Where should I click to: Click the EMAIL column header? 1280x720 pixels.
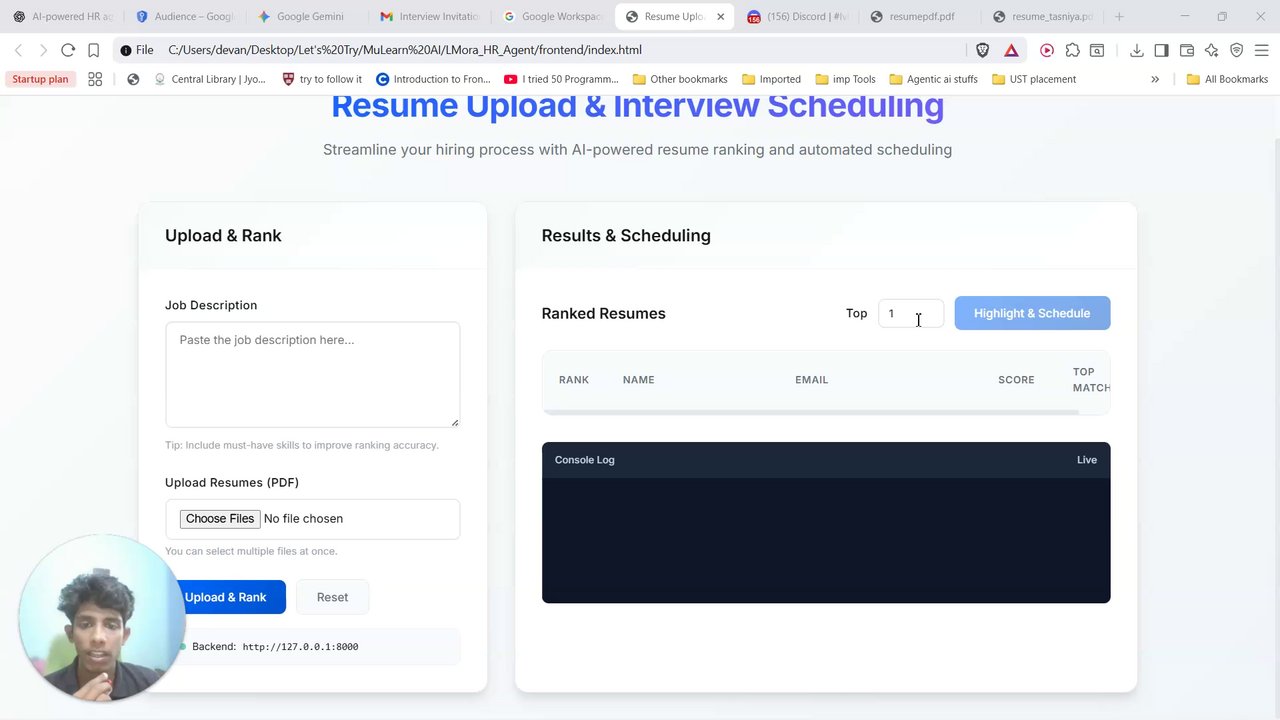click(812, 380)
